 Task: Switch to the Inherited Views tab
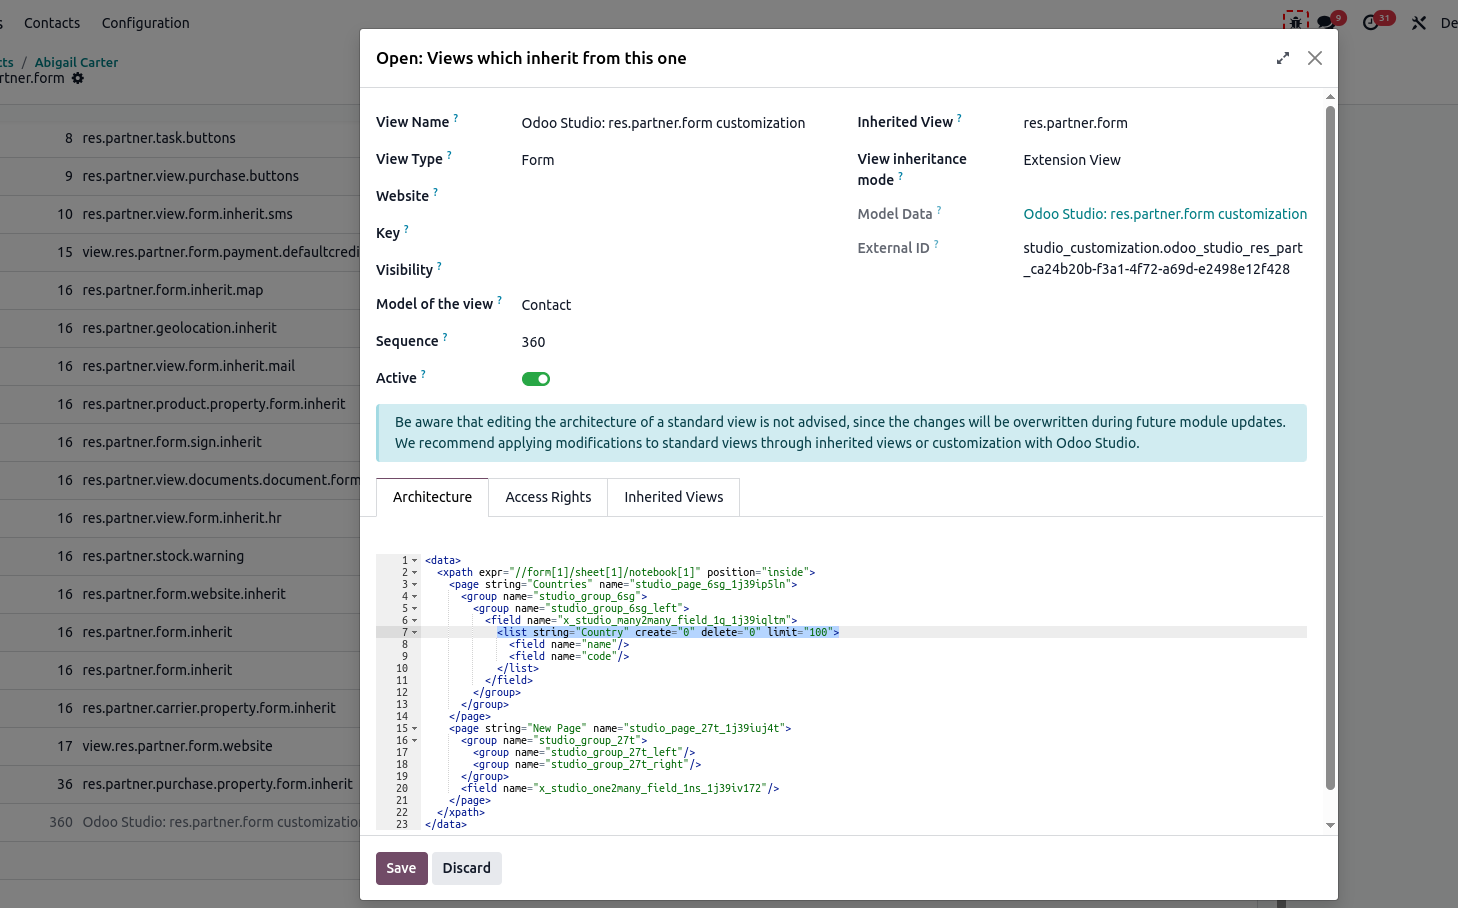tap(674, 497)
